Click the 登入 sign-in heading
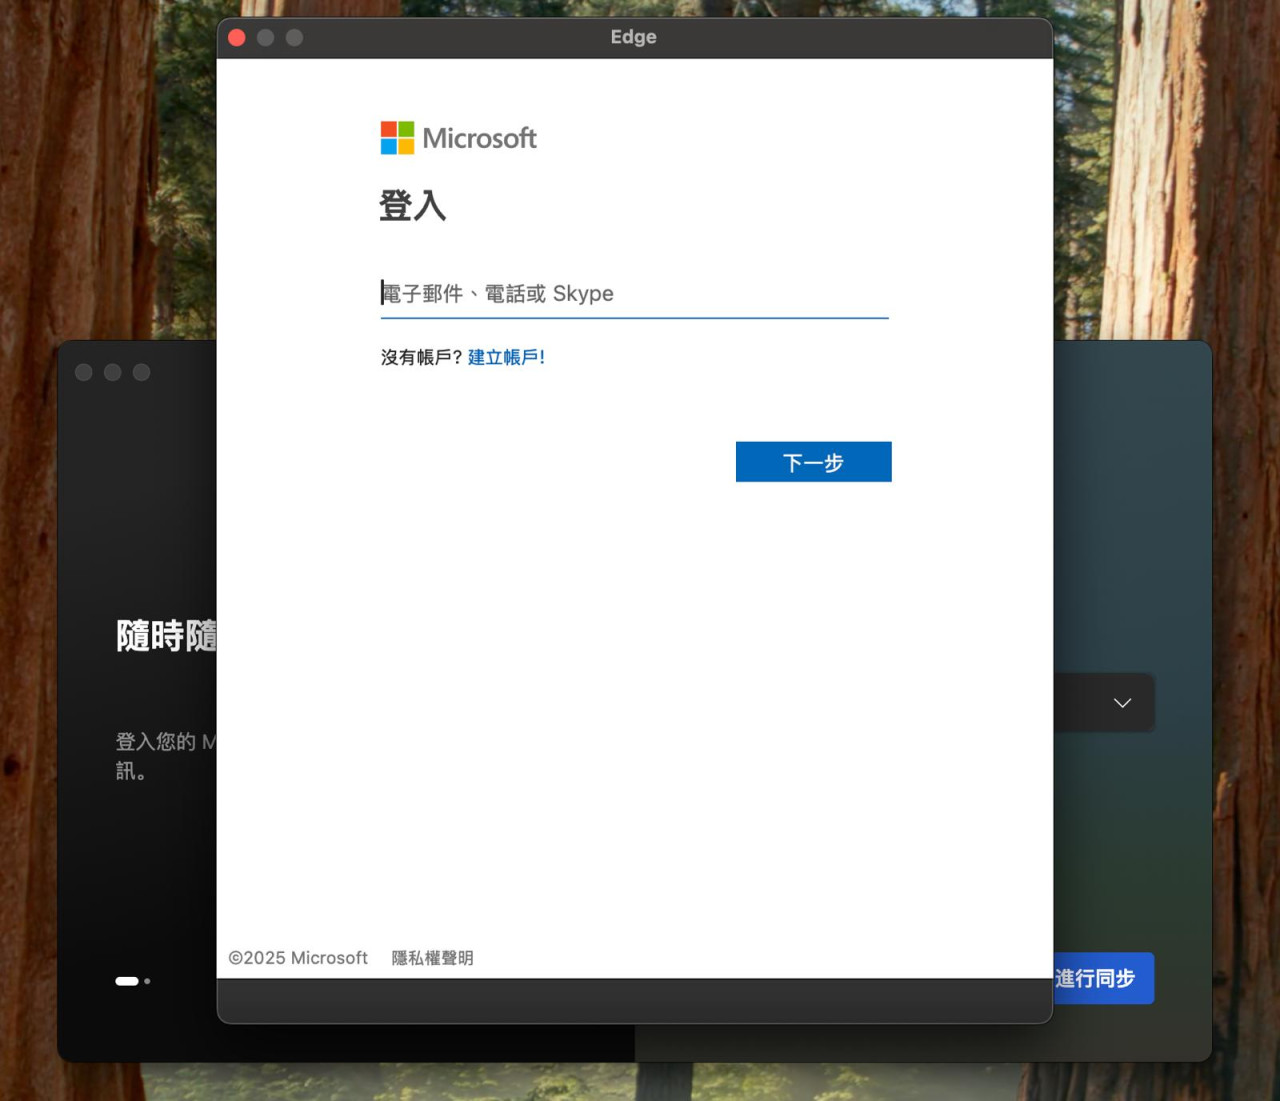This screenshot has height=1101, width=1280. pos(412,206)
